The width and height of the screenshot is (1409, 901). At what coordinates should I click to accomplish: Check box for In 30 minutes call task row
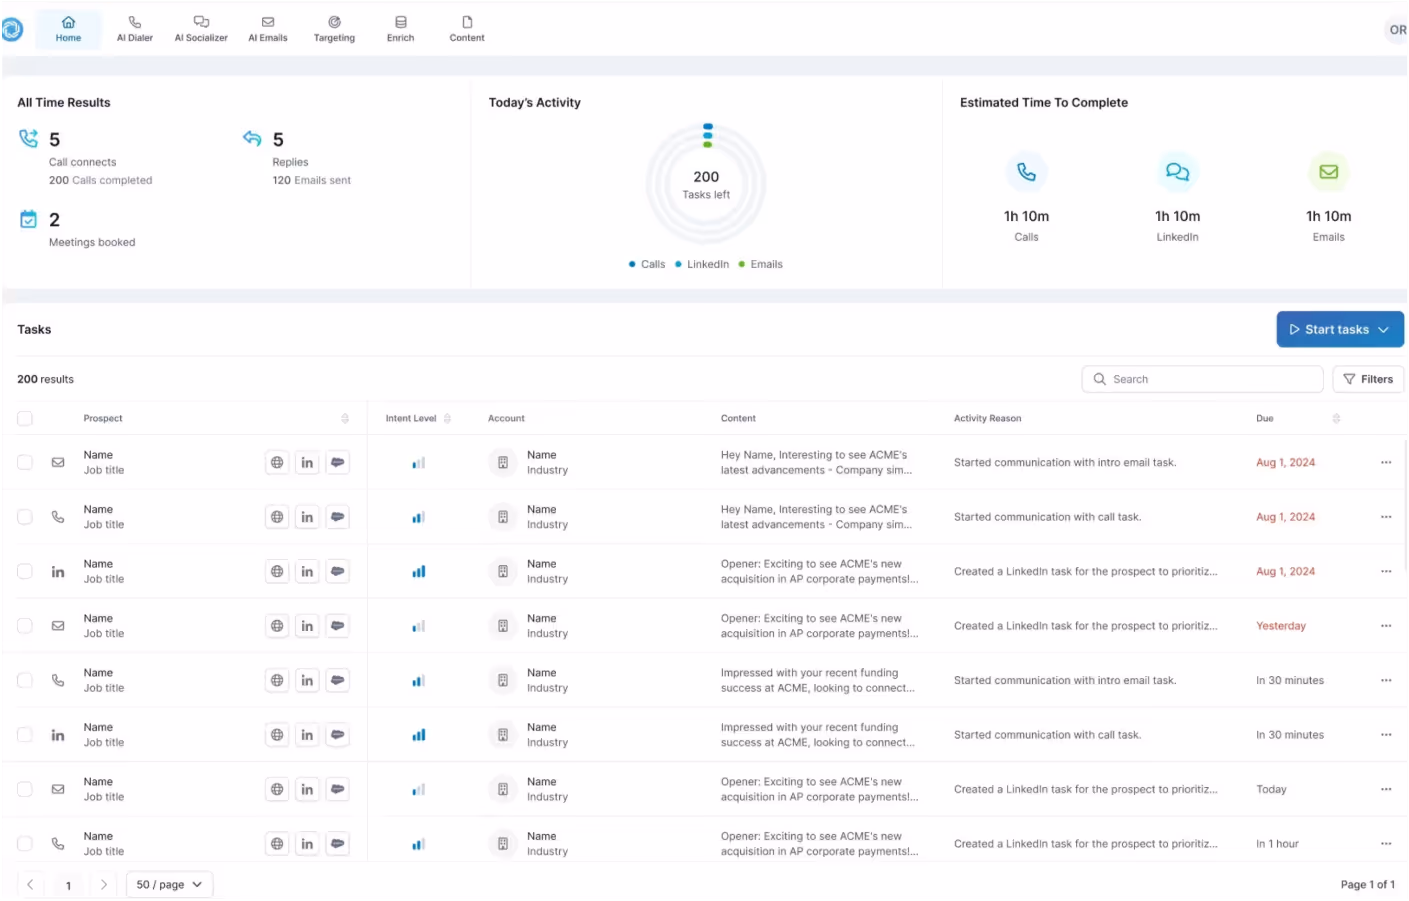click(25, 735)
